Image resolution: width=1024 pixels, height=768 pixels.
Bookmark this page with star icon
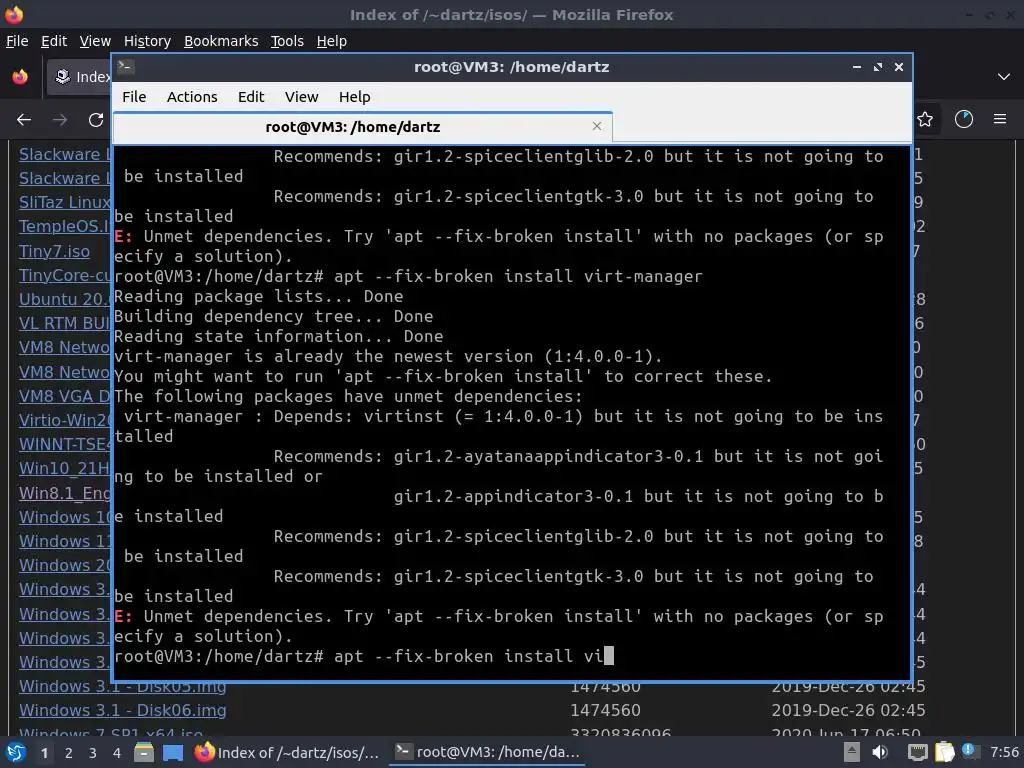pyautogui.click(x=925, y=120)
